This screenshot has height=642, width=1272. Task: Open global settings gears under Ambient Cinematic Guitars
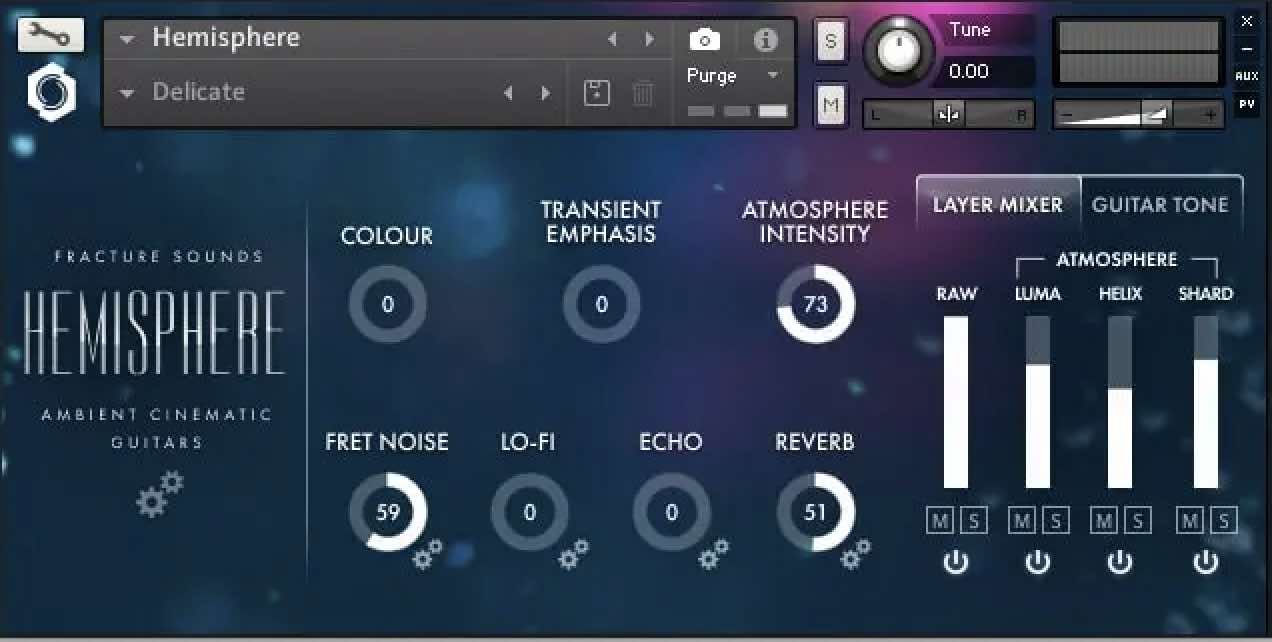159,494
